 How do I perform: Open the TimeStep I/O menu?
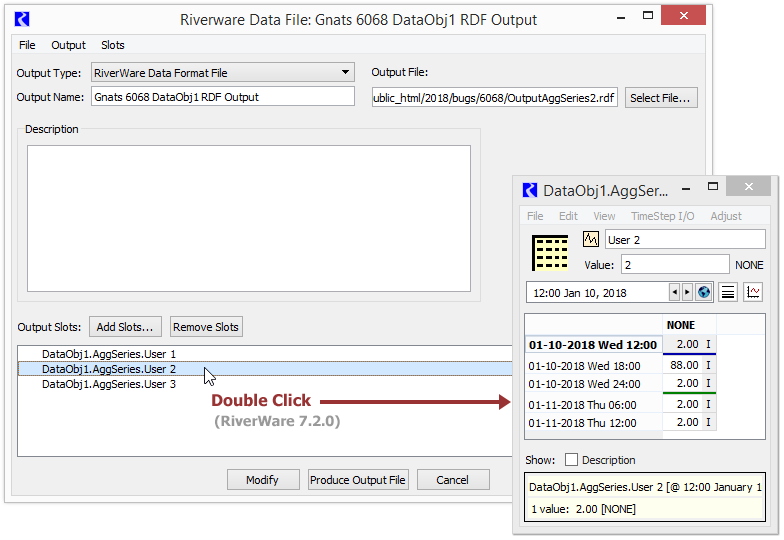pos(662,216)
